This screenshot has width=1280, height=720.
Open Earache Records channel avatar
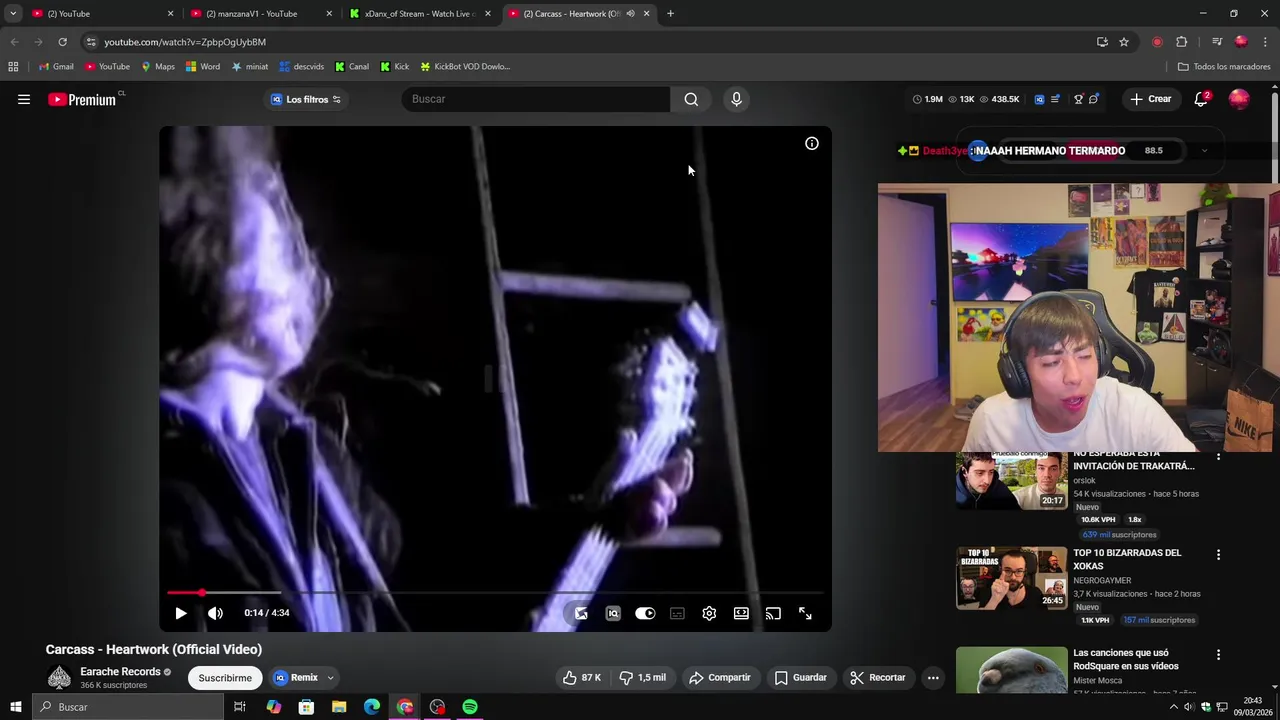[x=60, y=678]
